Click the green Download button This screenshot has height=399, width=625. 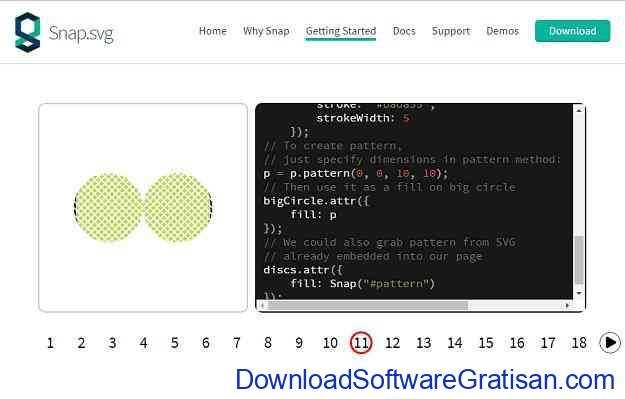click(x=572, y=31)
